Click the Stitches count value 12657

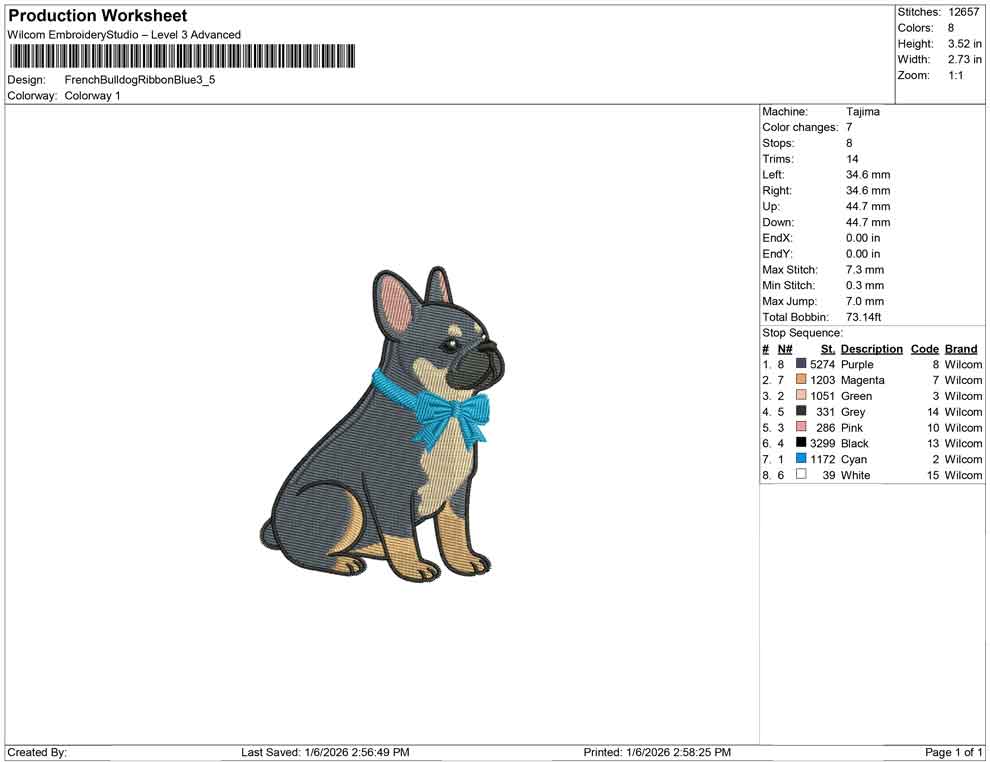966,12
